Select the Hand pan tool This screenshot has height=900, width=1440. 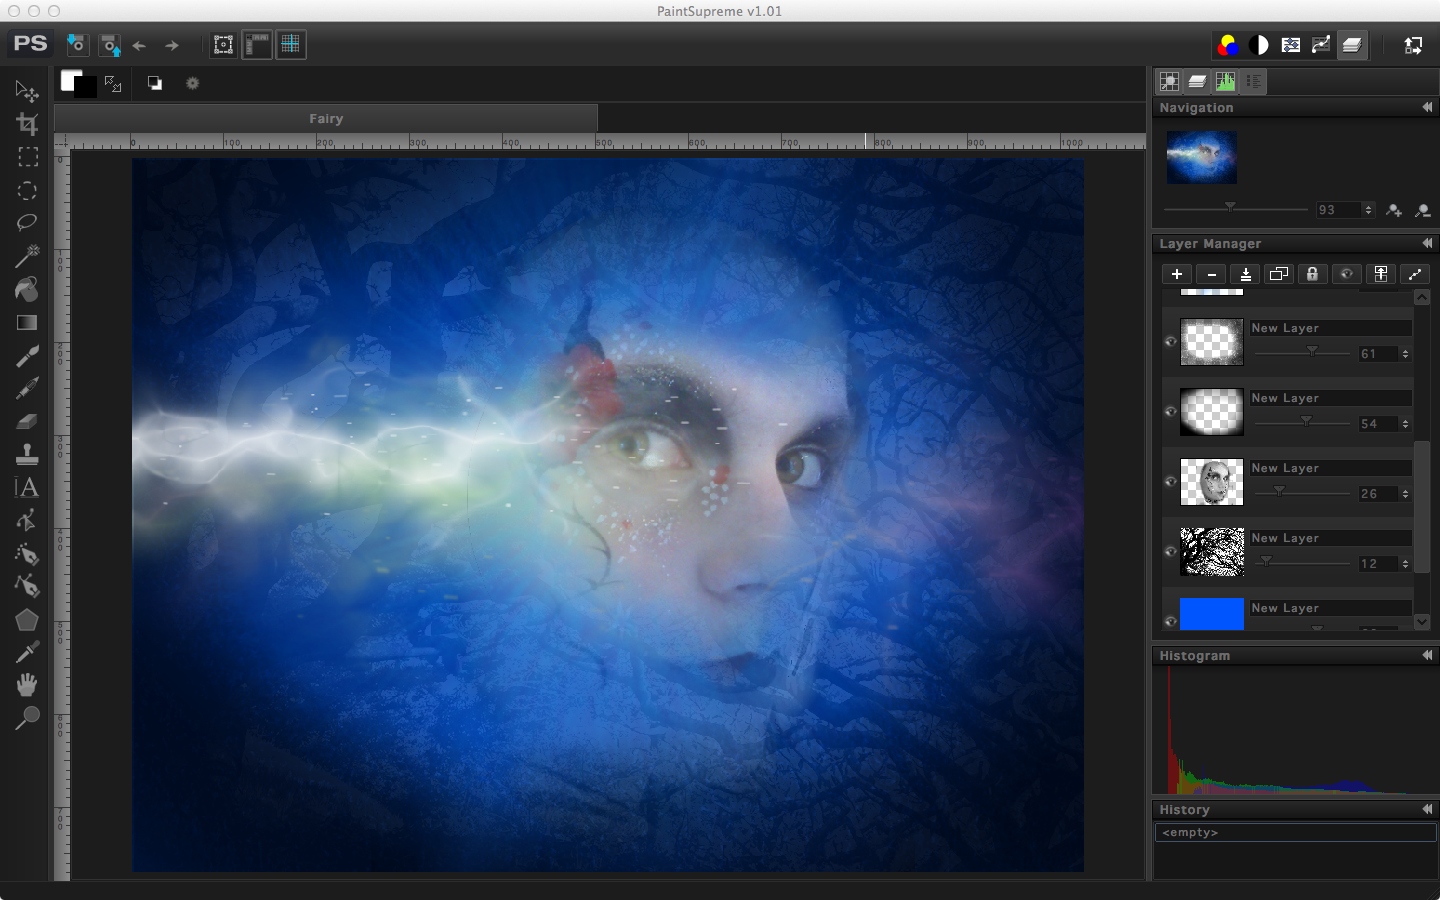[27, 685]
